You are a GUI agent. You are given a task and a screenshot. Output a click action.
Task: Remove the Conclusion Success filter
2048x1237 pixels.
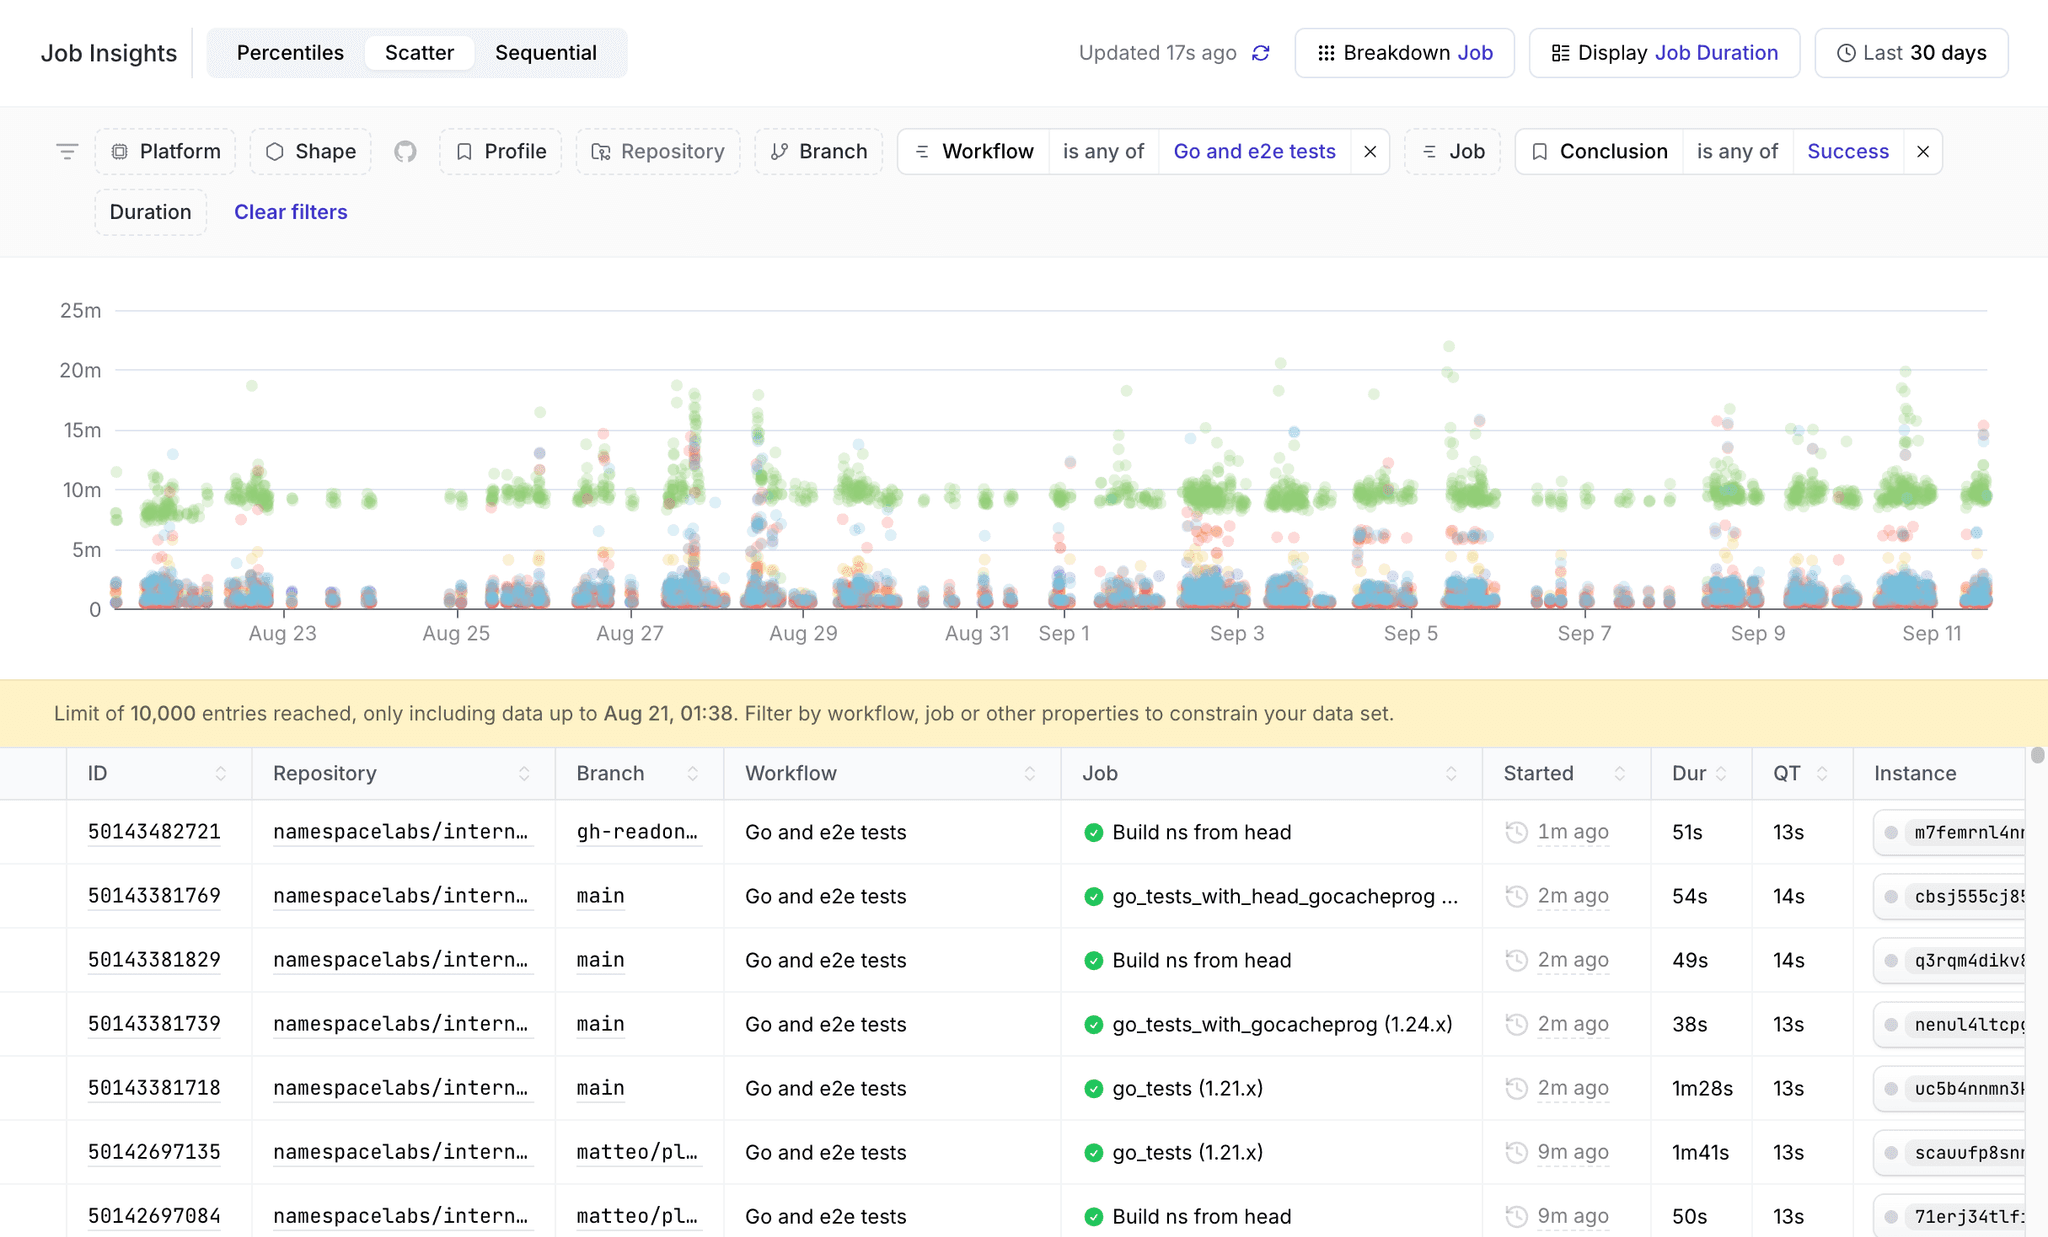[x=1922, y=152]
